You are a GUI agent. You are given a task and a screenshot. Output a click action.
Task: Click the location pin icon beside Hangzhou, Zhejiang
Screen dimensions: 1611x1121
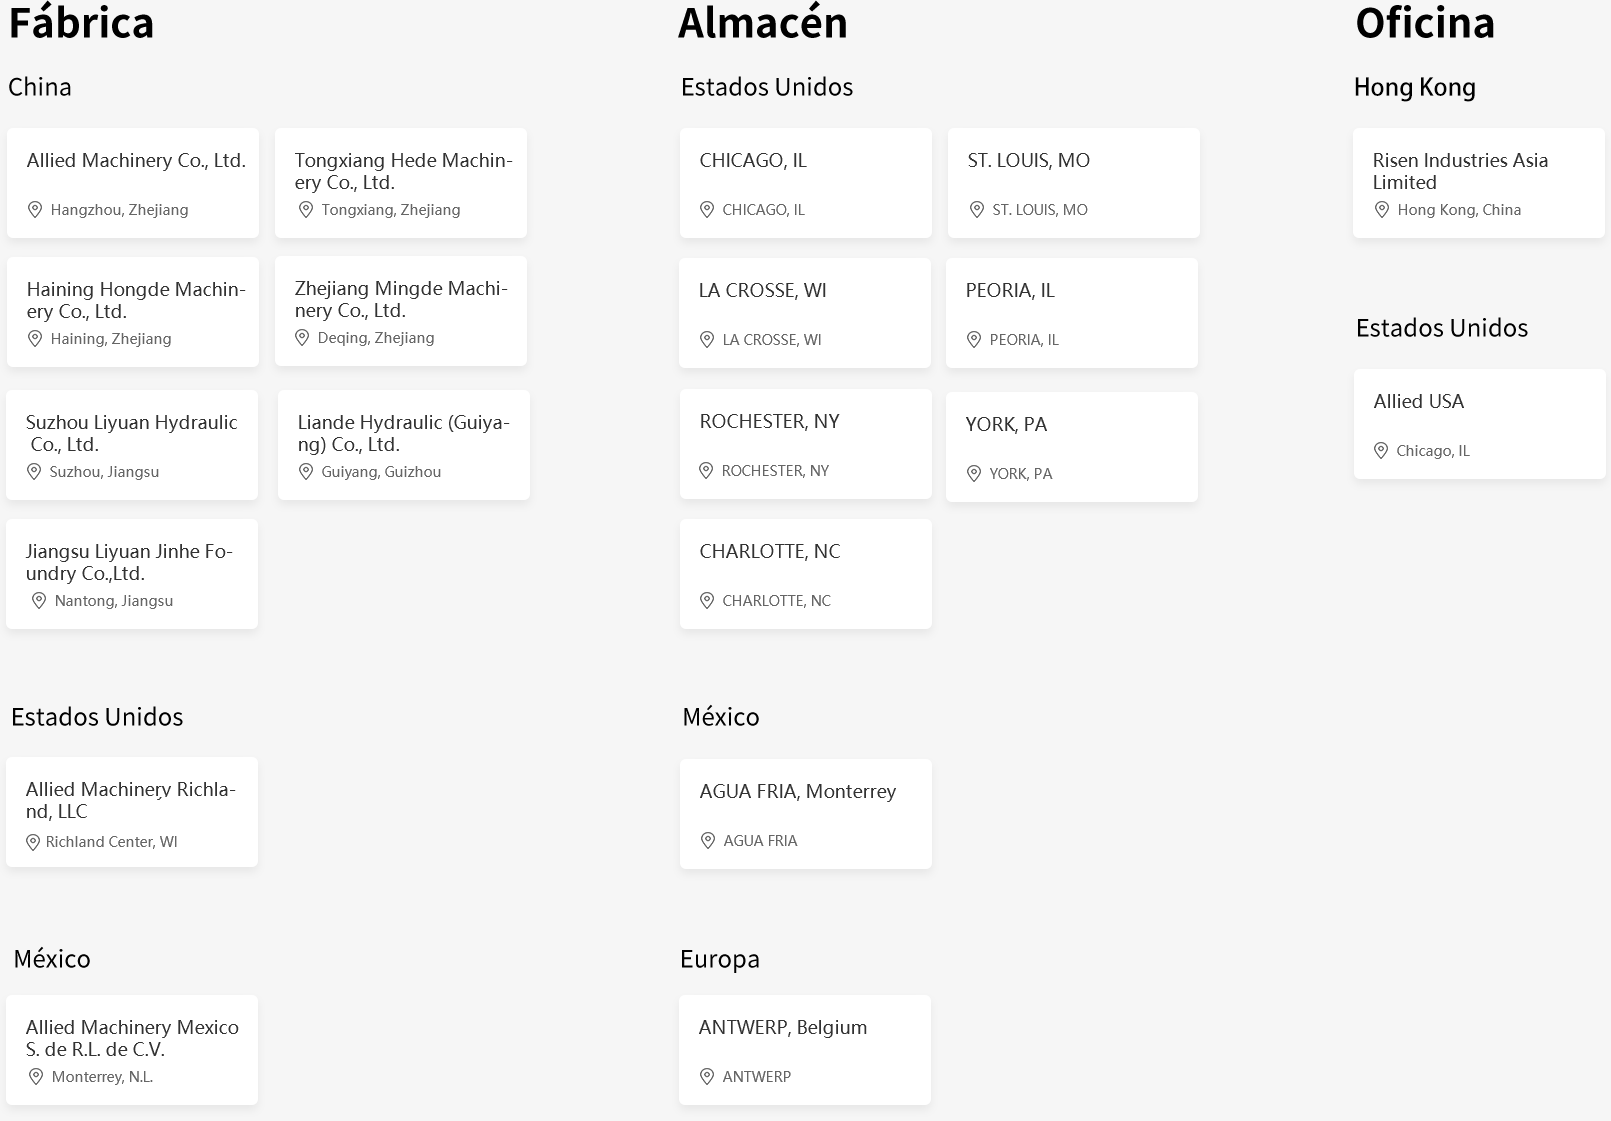(x=35, y=210)
